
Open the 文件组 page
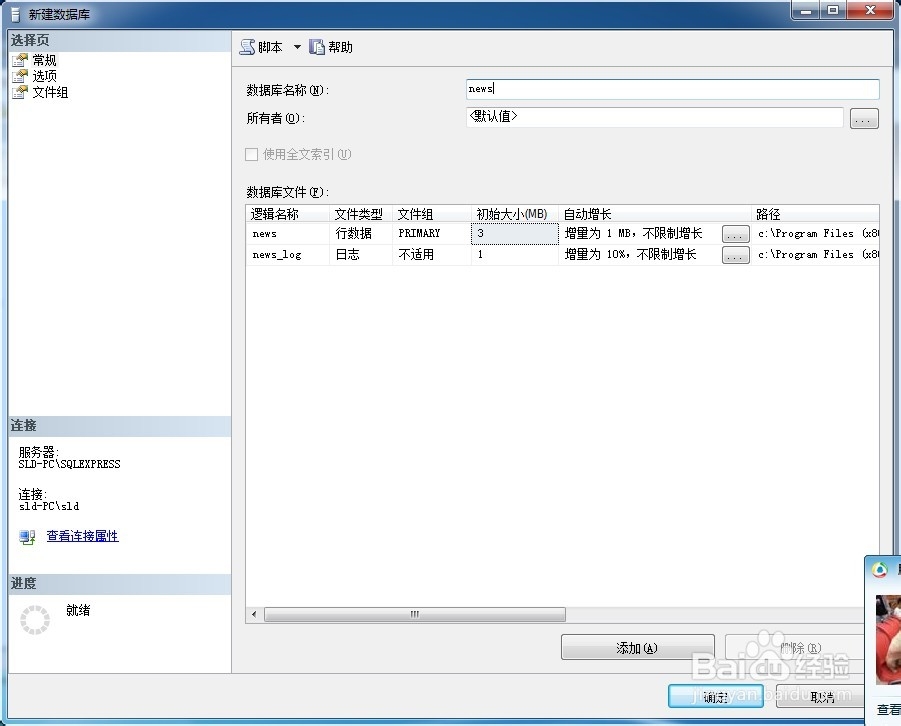[47, 92]
